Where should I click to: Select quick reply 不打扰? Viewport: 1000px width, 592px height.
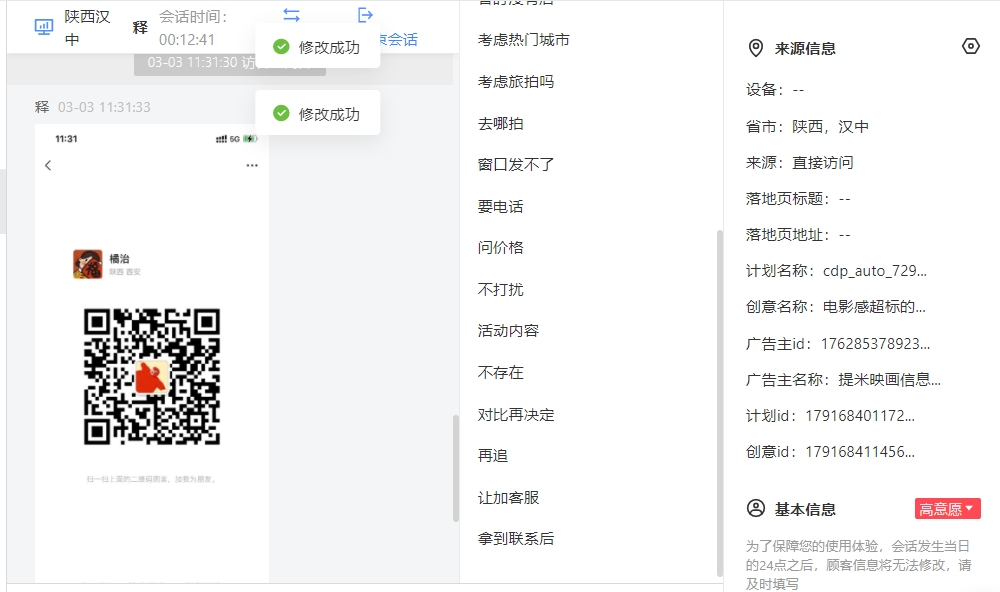[x=501, y=290]
